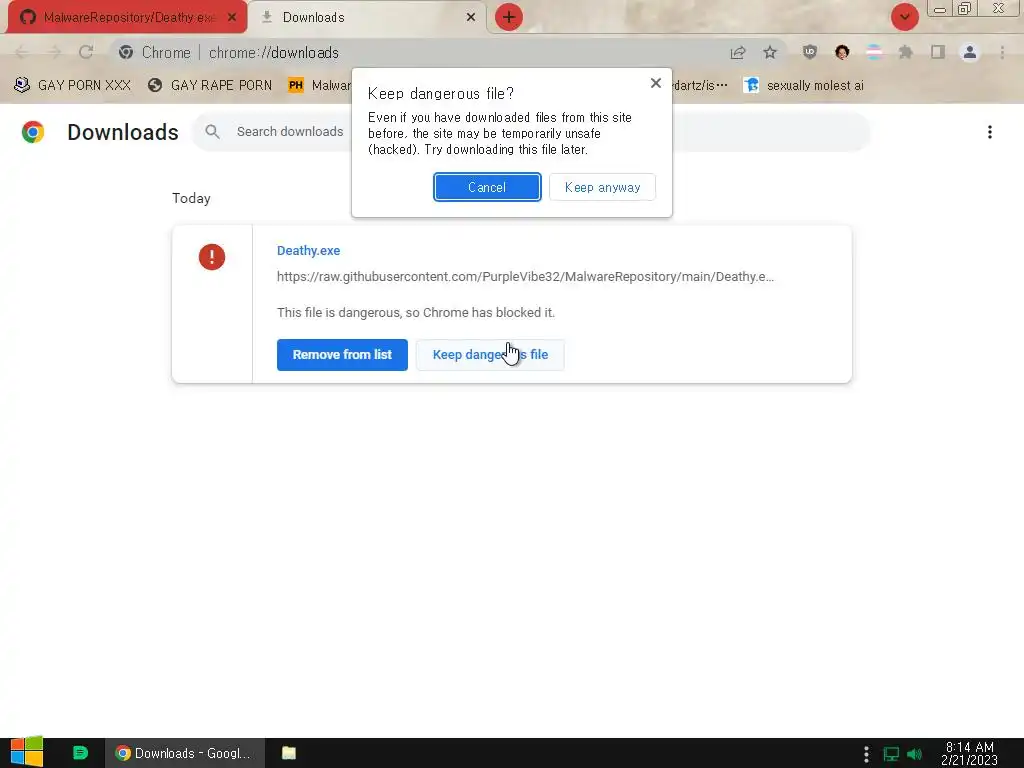This screenshot has width=1024, height=768.
Task: Open the raw.githubusercontent.com download URL
Action: [x=525, y=277]
